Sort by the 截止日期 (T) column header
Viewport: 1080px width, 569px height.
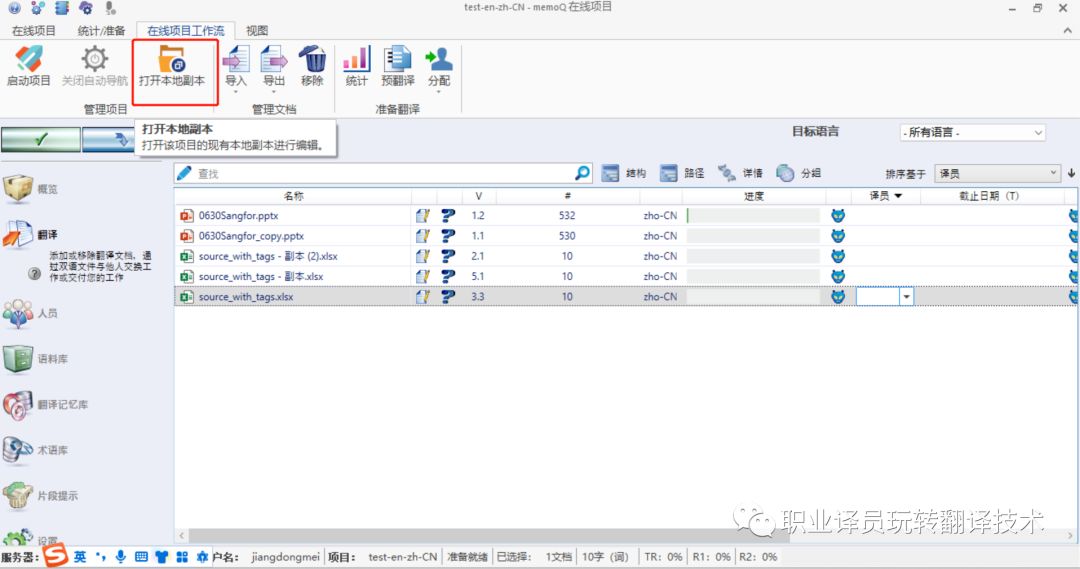pyautogui.click(x=988, y=196)
